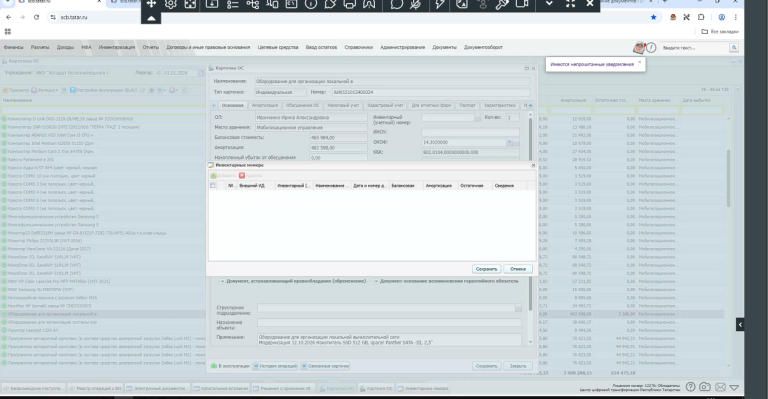
Task: Click the list icon in overlay toolbar
Action: coord(232,4)
